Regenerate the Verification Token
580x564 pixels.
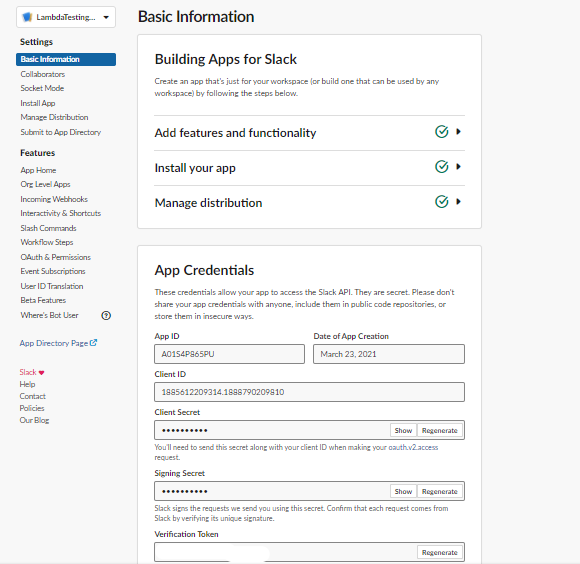click(440, 552)
